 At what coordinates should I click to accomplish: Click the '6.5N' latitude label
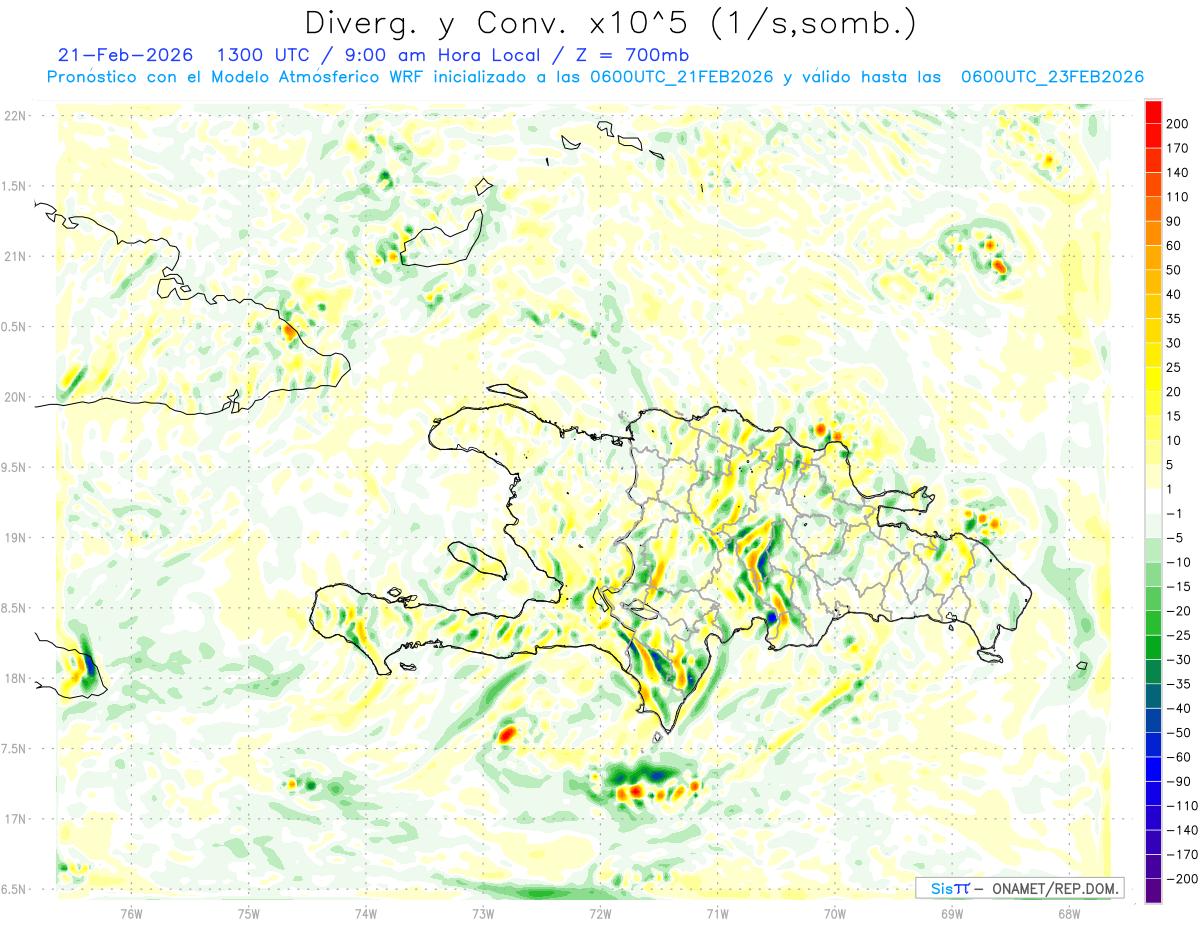click(x=15, y=889)
